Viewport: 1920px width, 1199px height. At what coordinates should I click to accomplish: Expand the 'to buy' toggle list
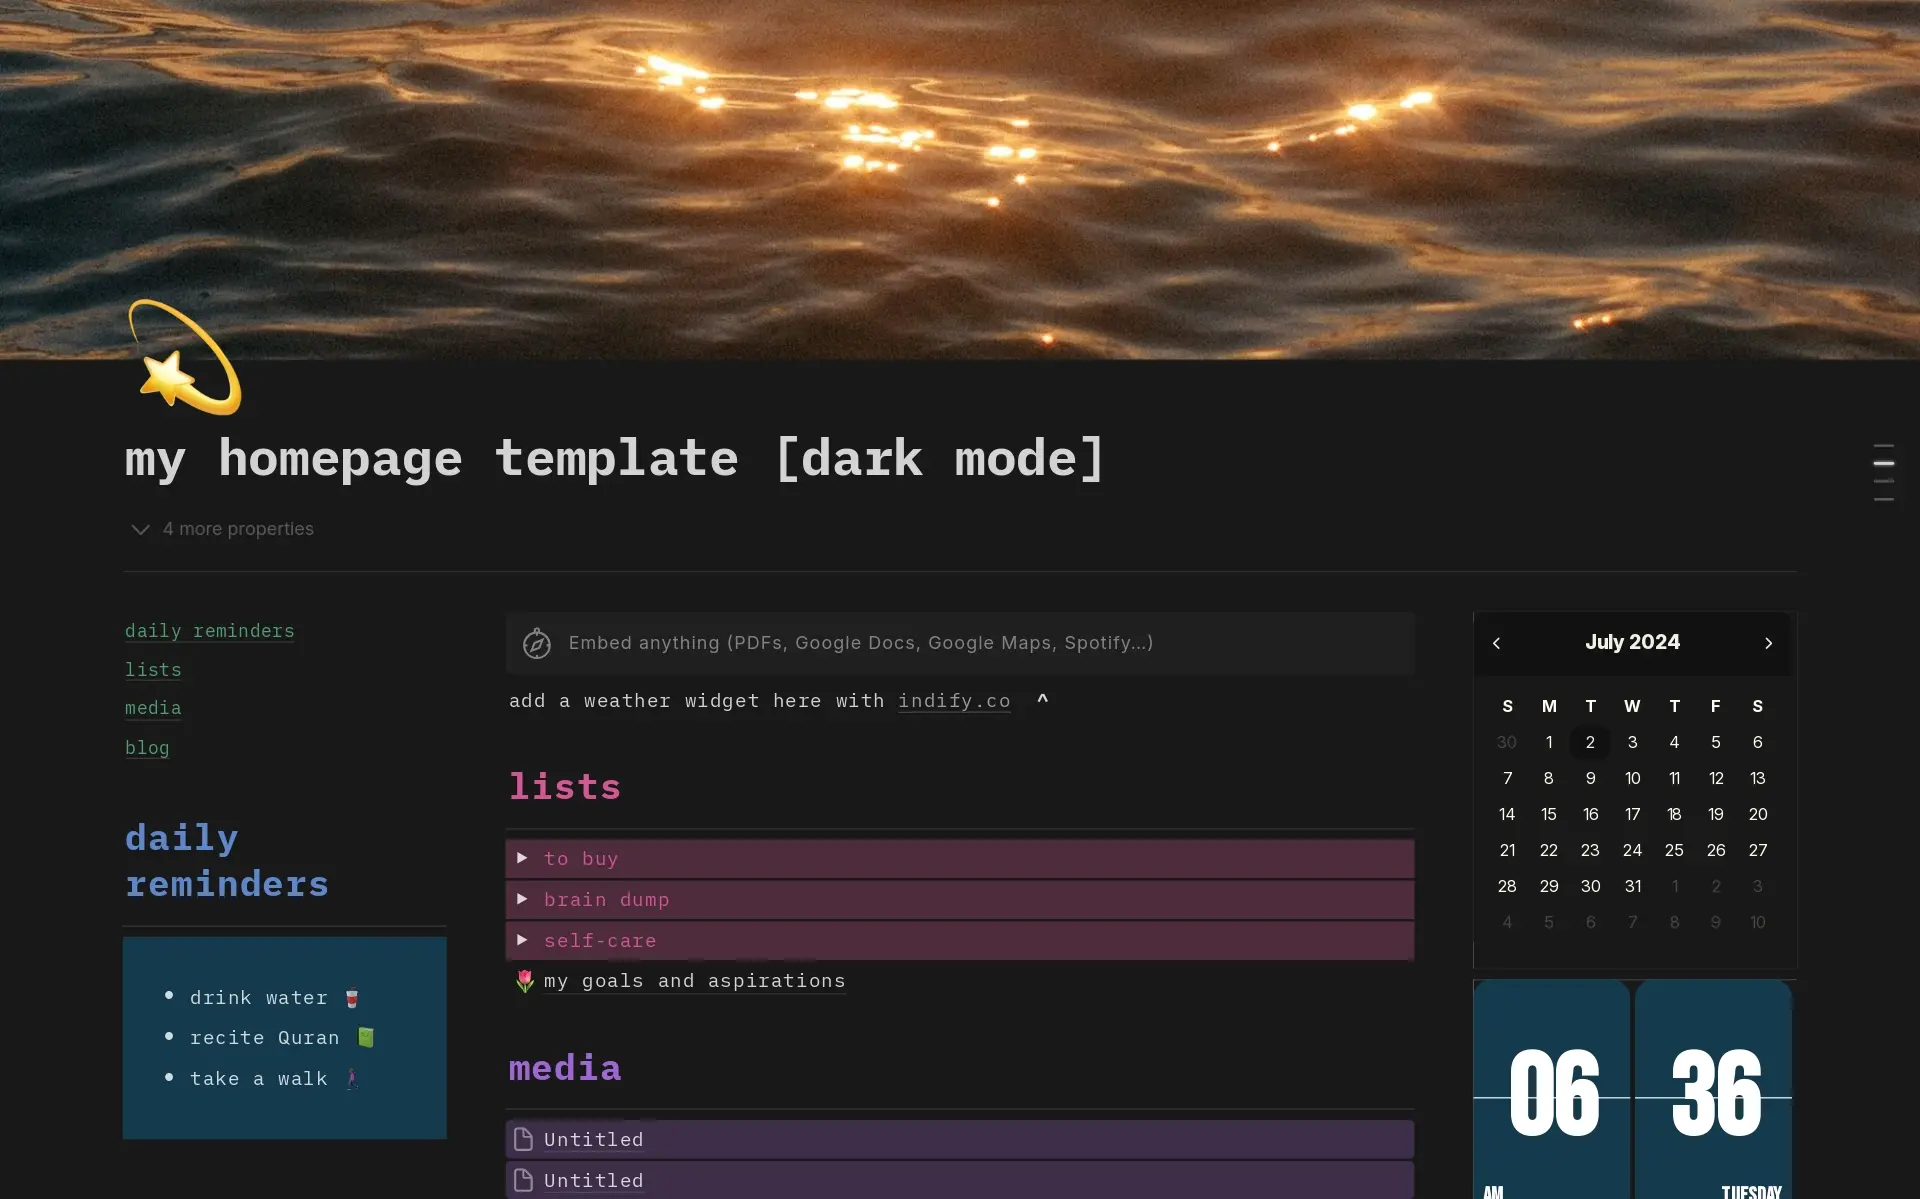(x=522, y=858)
